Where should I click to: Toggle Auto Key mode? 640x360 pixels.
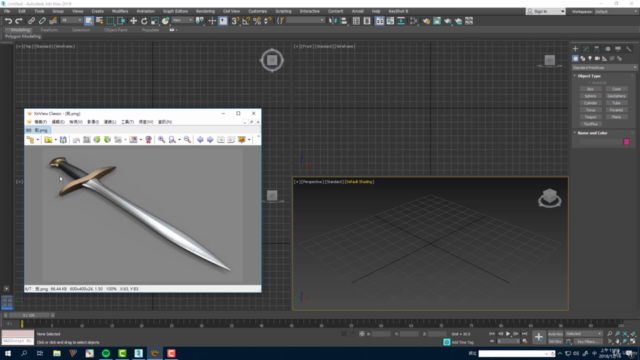pyautogui.click(x=555, y=334)
